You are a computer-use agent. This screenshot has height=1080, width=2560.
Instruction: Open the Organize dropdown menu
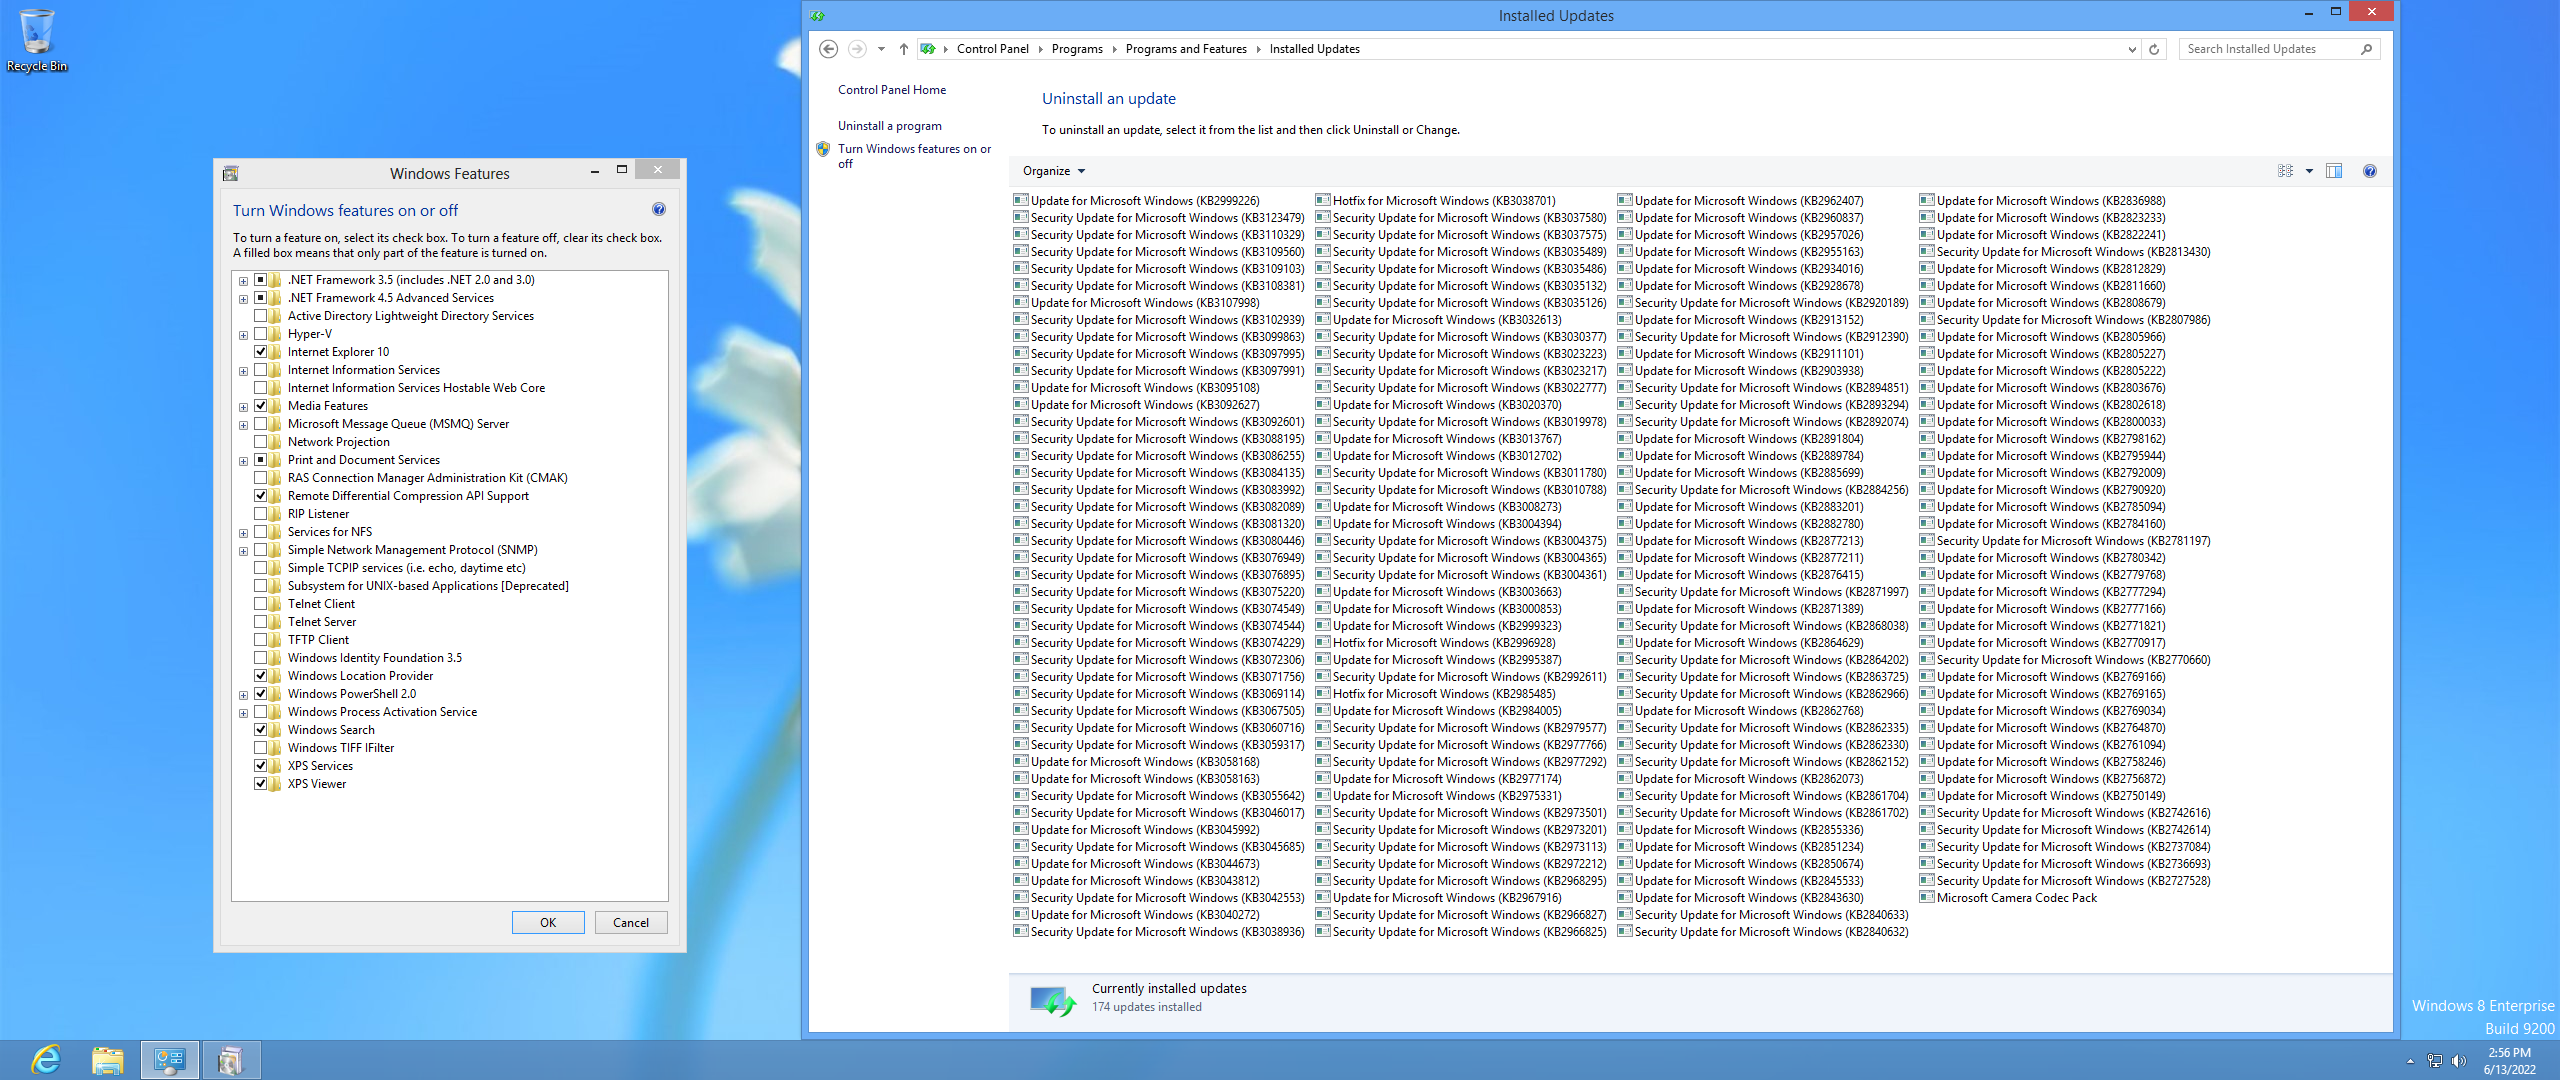[x=1053, y=171]
